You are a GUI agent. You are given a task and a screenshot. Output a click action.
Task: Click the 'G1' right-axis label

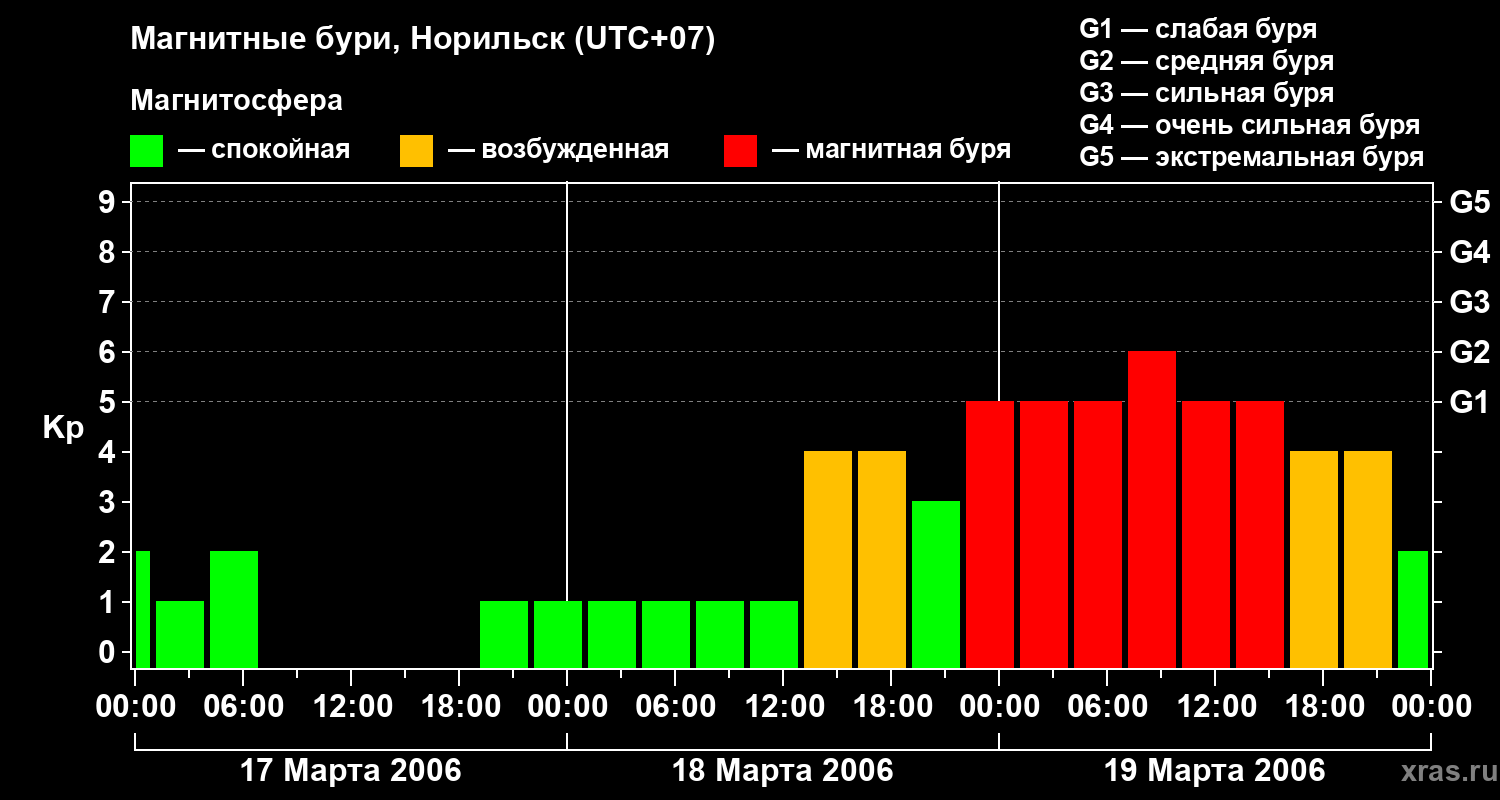tap(1469, 403)
